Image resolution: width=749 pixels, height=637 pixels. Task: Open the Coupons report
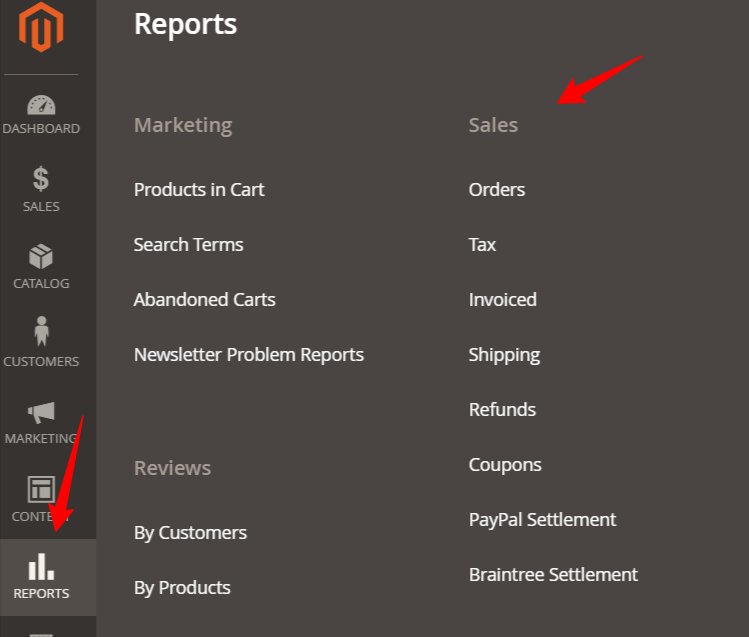505,465
